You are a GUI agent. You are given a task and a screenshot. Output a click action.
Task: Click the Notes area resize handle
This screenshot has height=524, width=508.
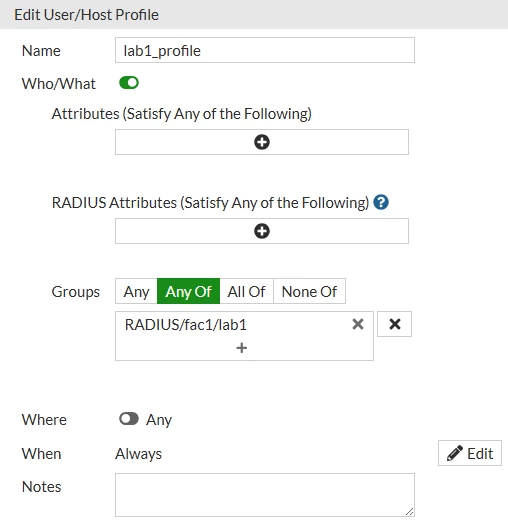click(x=409, y=511)
